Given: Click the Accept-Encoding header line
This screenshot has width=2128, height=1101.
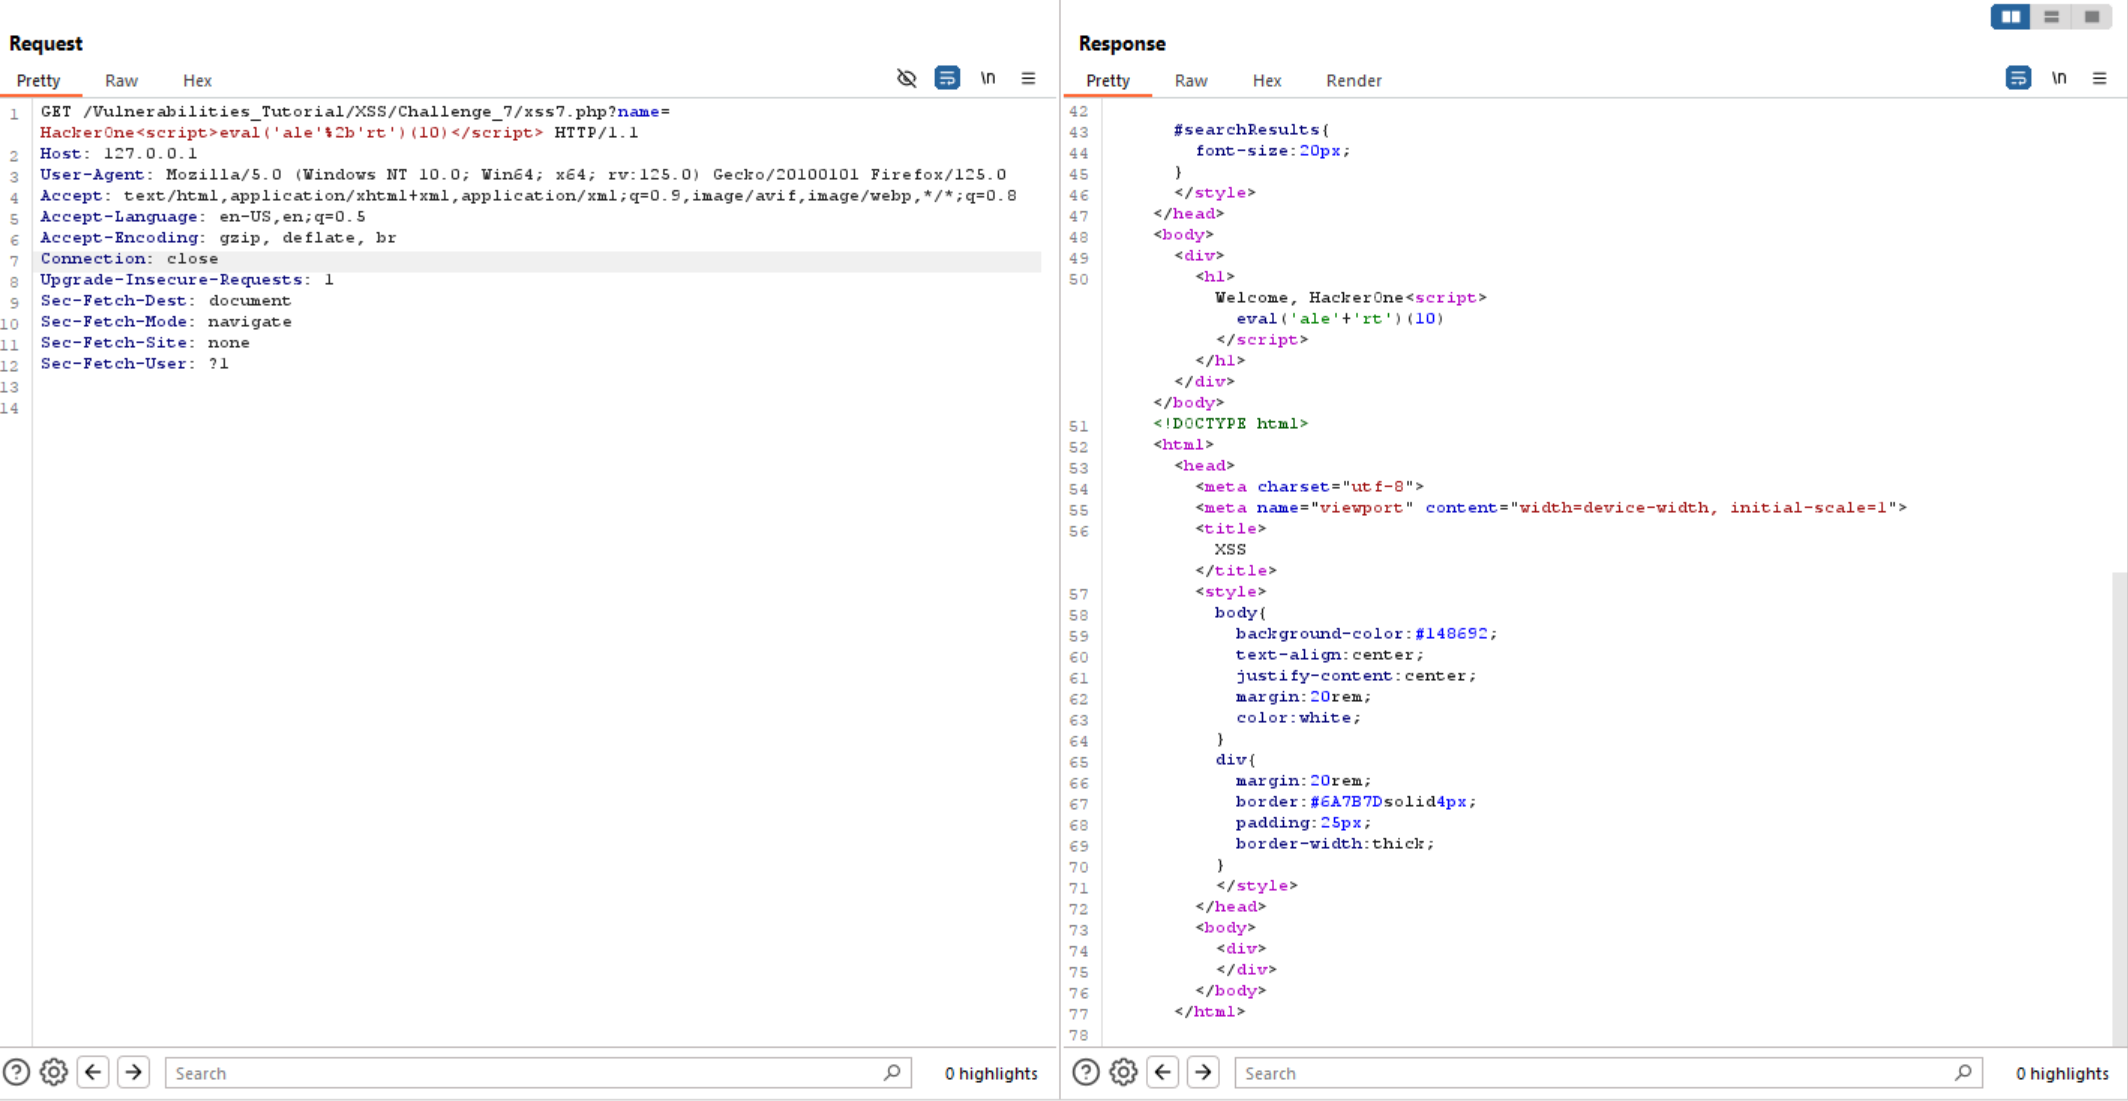Looking at the screenshot, I should pos(218,237).
